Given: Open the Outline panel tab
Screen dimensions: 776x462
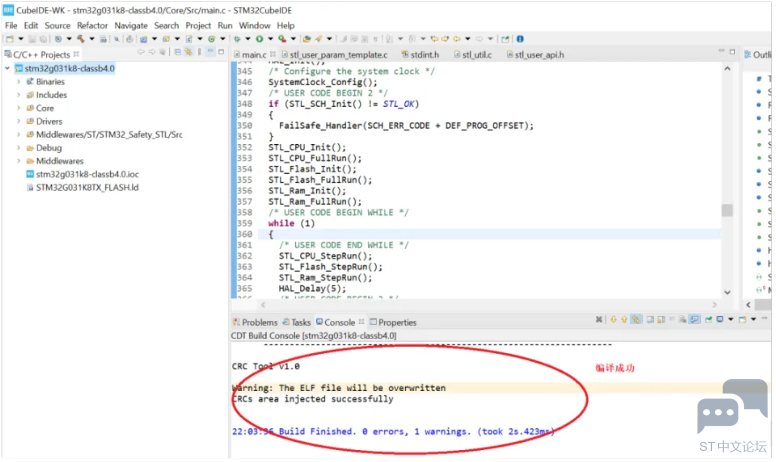Looking at the screenshot, I should click(x=758, y=54).
